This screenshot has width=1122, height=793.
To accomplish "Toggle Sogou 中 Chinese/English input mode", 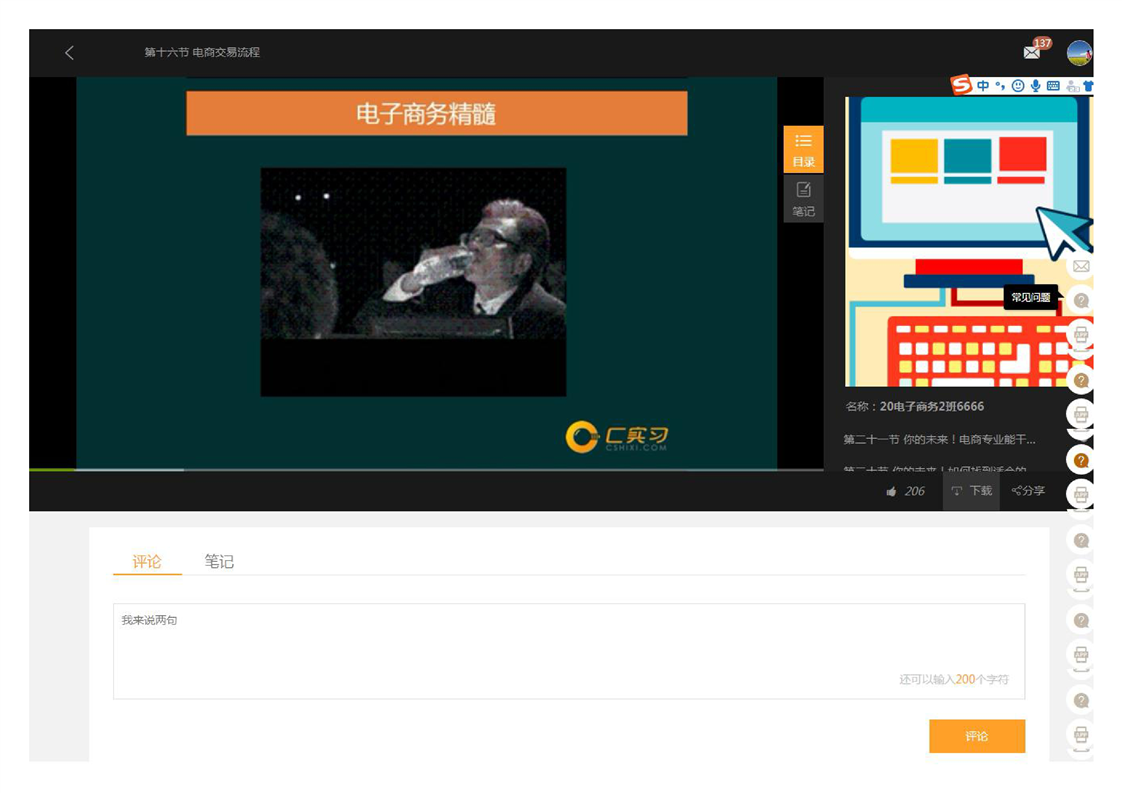I will click(983, 86).
